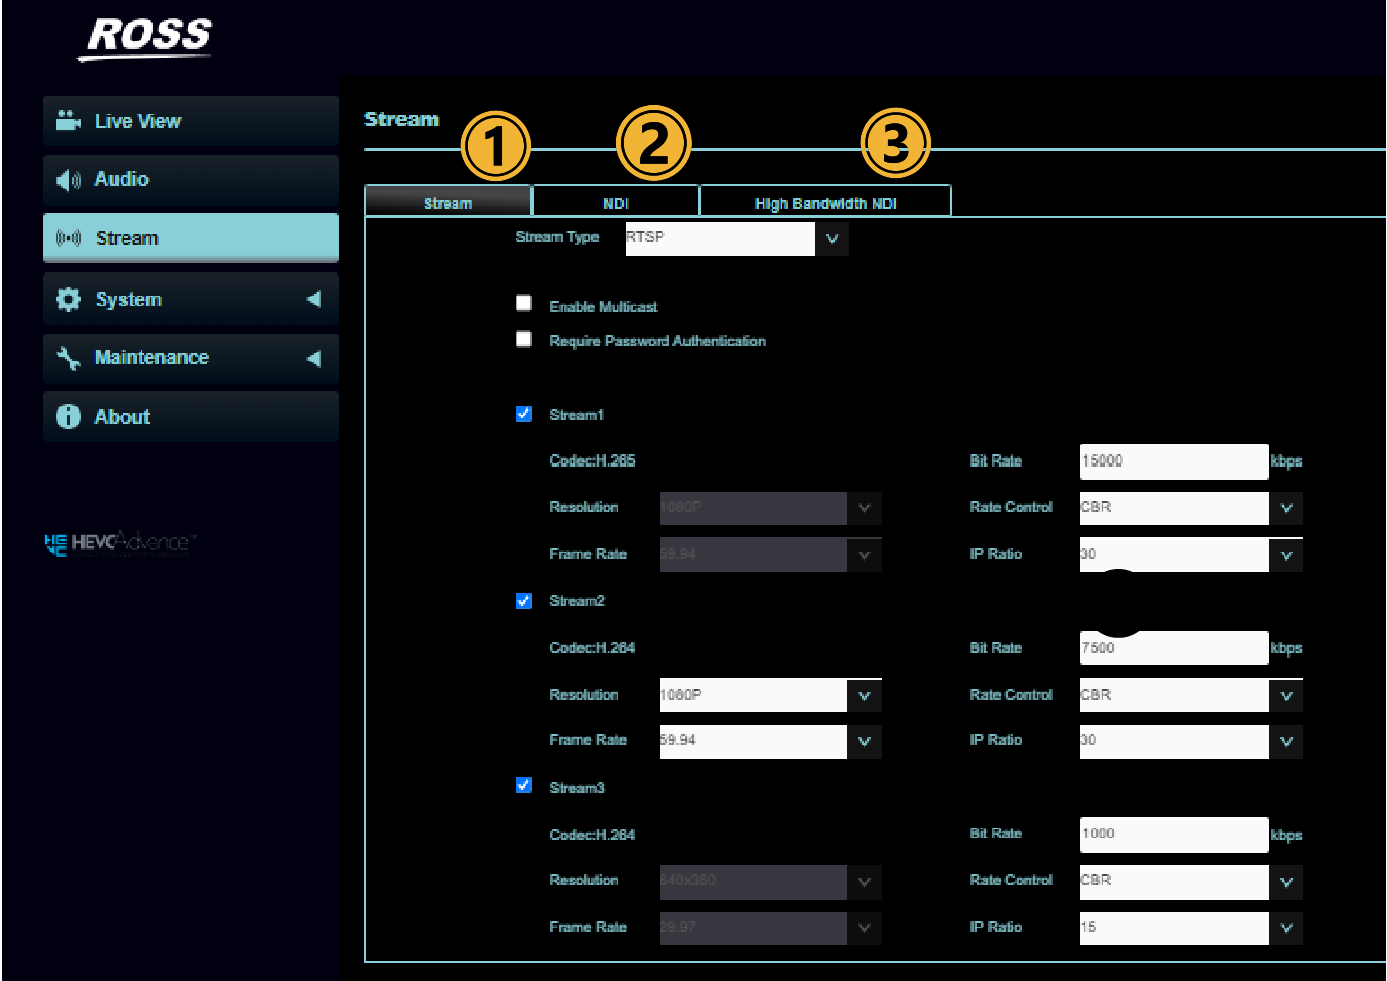Disable the Stream3 checkbox

(524, 786)
